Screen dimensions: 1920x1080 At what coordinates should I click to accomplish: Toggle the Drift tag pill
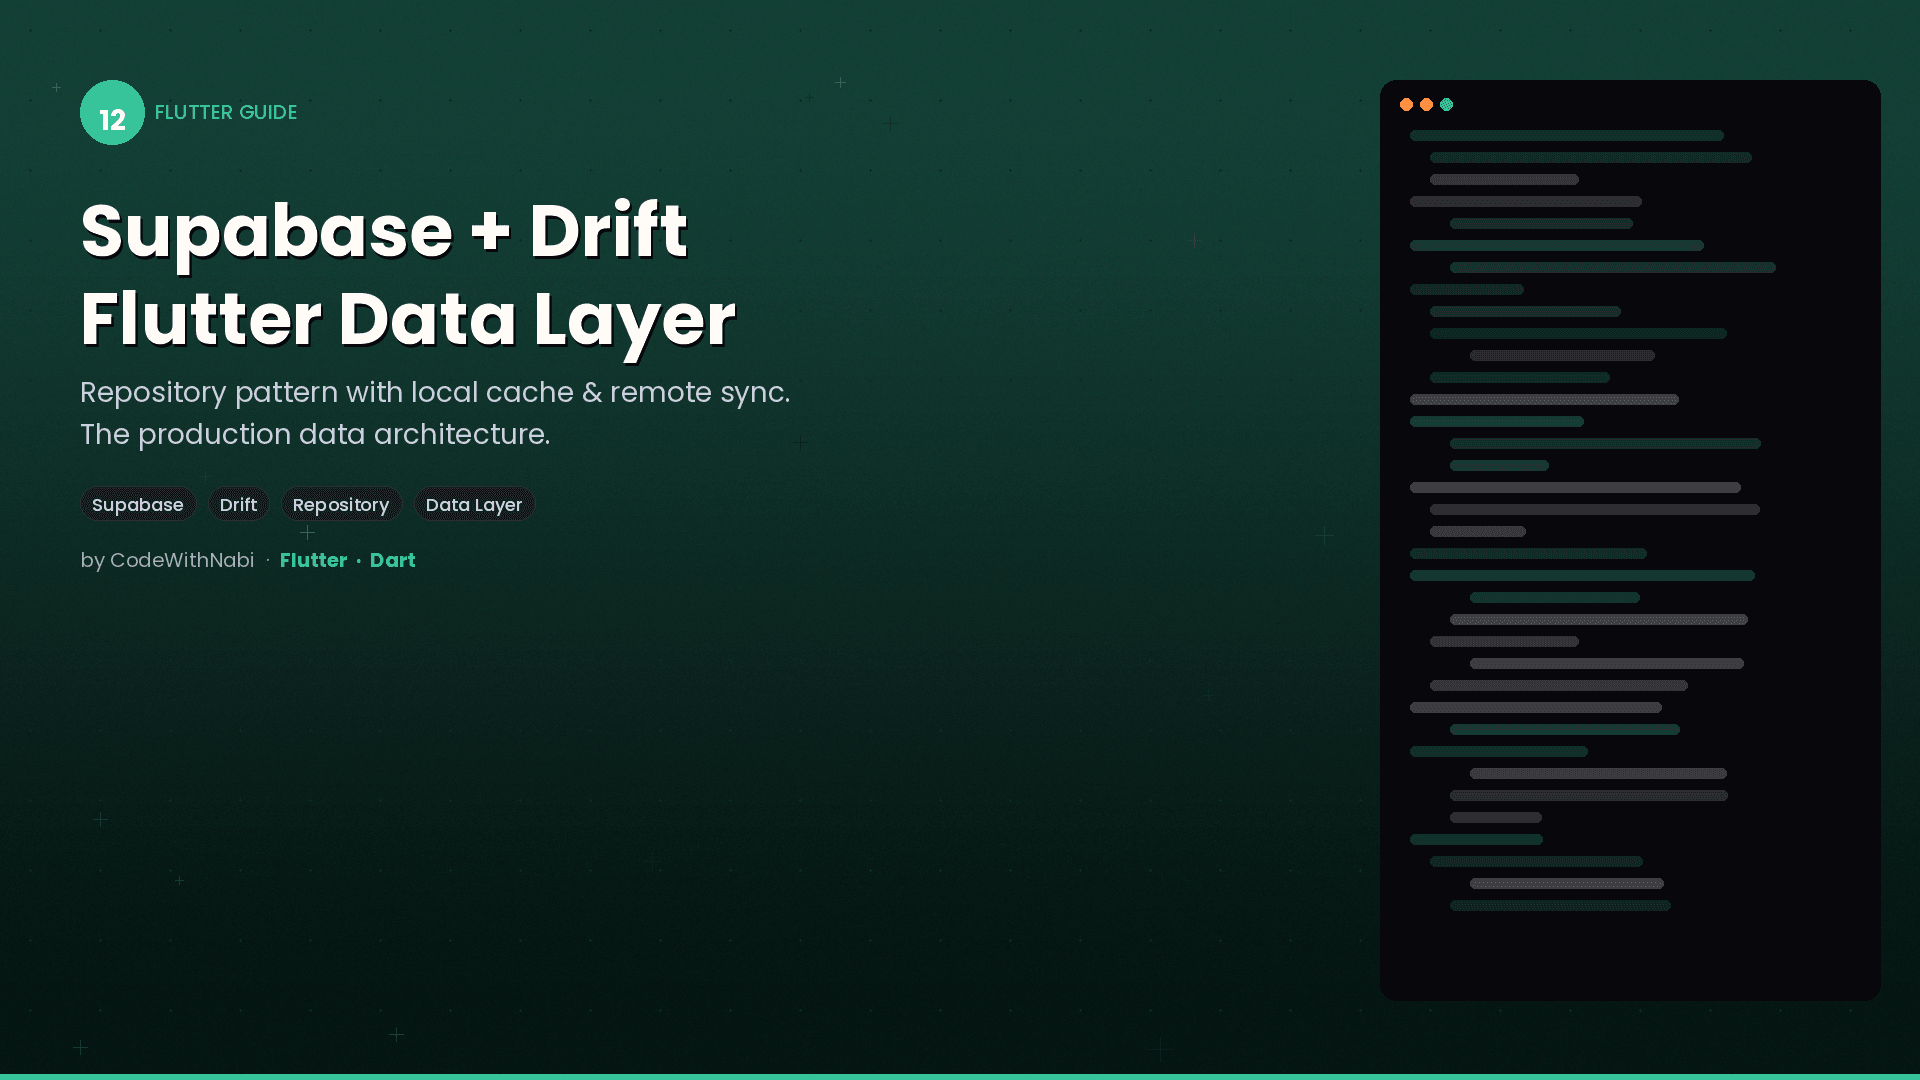click(238, 504)
